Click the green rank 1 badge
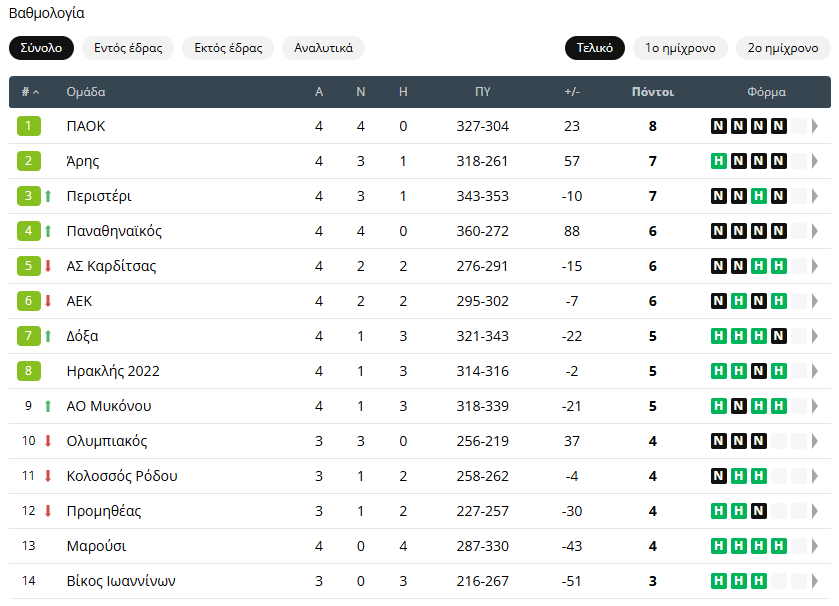This screenshot has height=606, width=839. click(29, 126)
